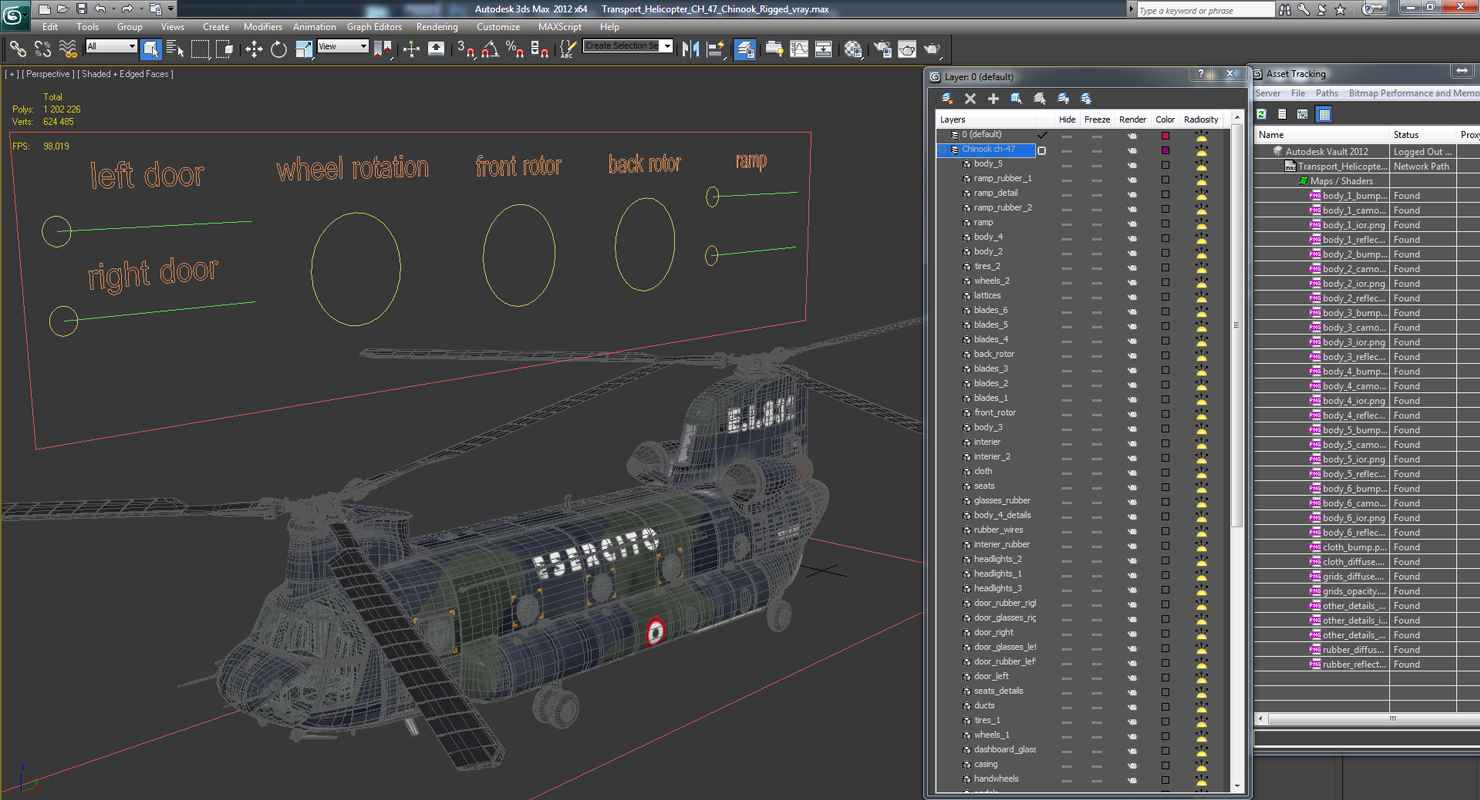The width and height of the screenshot is (1480, 800).
Task: Click the Status column header in Asset Tracking
Action: point(1424,135)
